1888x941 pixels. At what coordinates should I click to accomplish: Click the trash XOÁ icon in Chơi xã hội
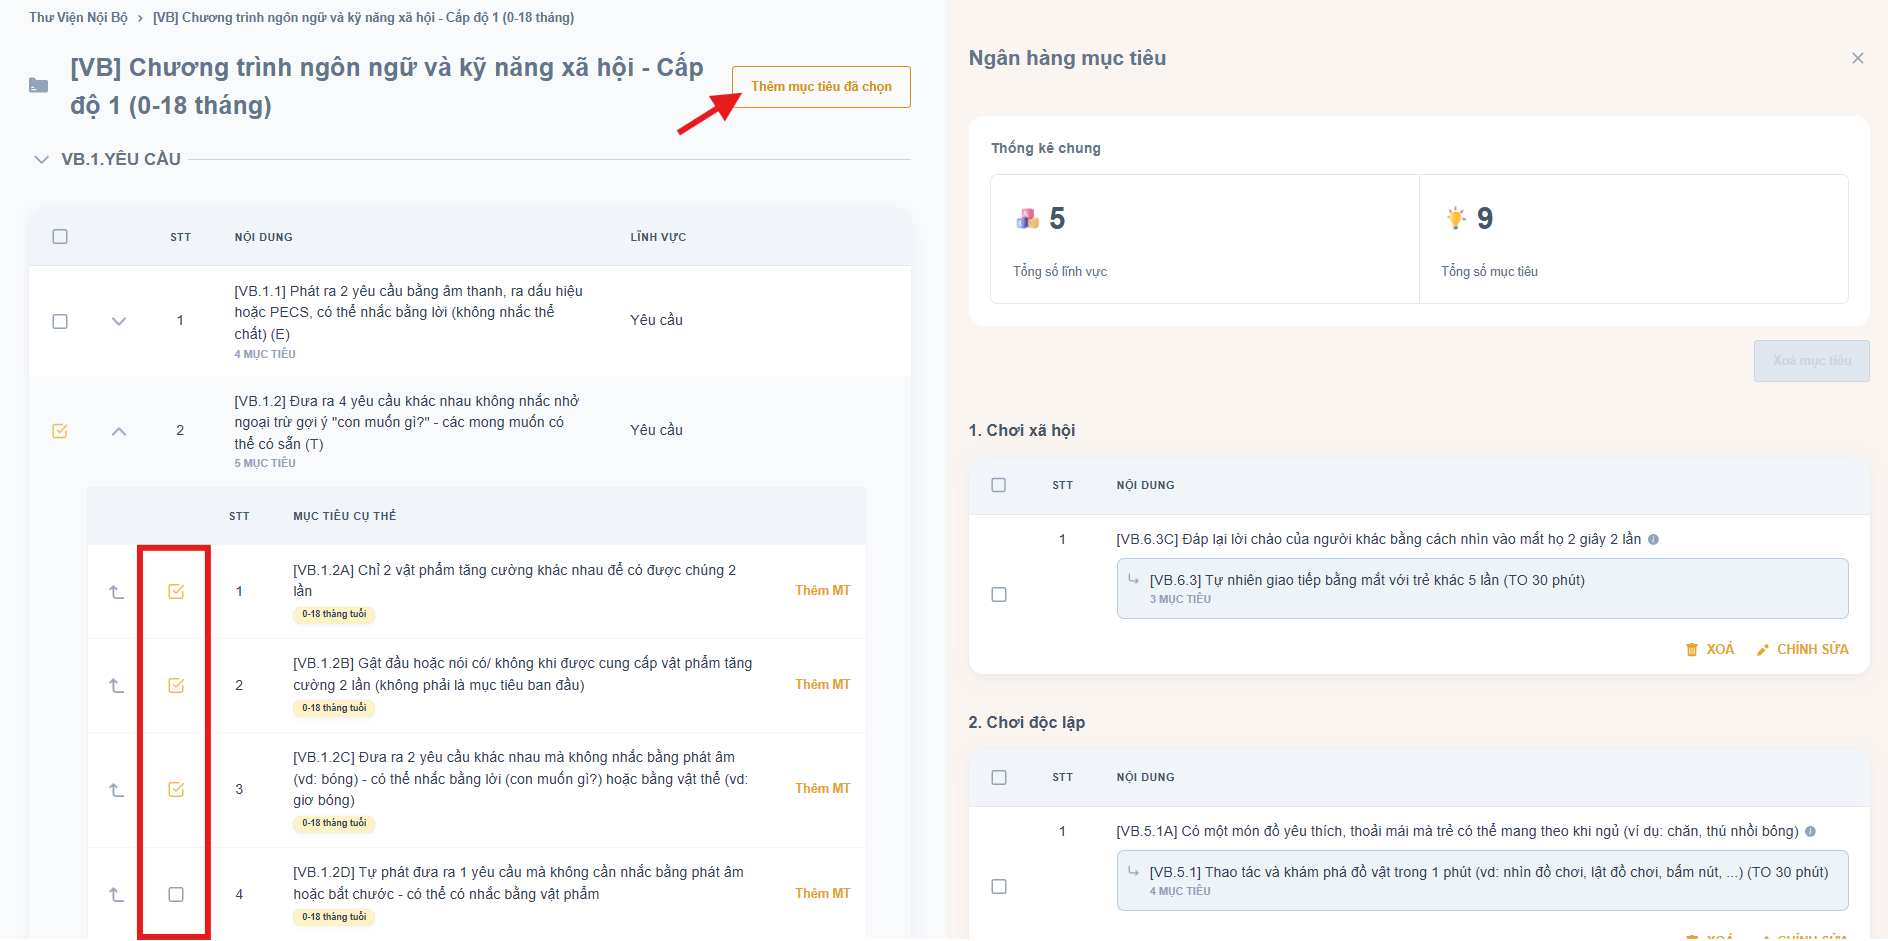coord(1692,650)
